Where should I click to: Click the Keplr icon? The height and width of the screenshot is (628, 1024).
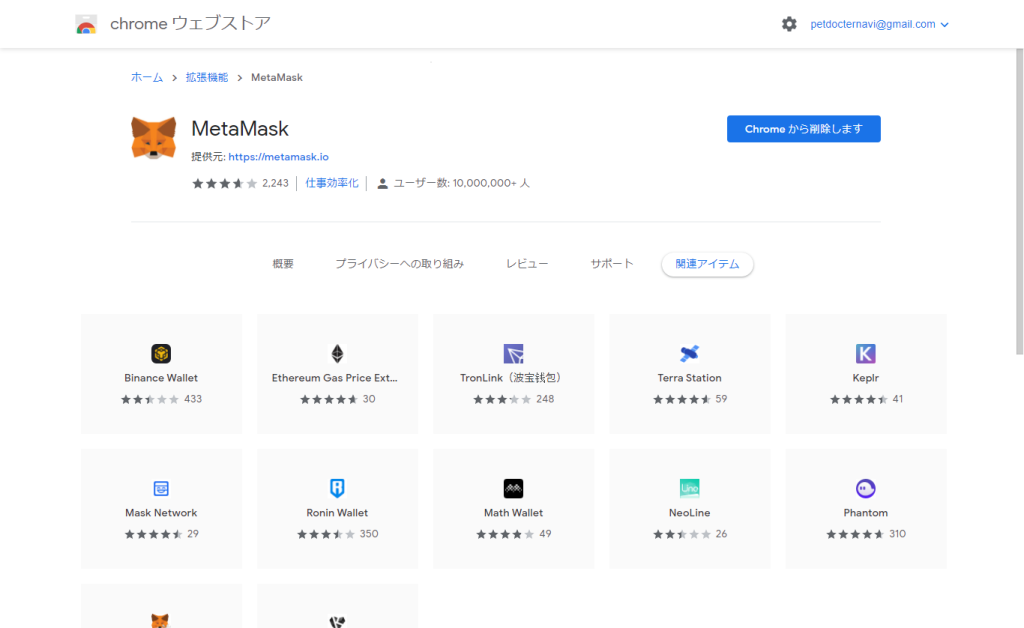(x=866, y=353)
